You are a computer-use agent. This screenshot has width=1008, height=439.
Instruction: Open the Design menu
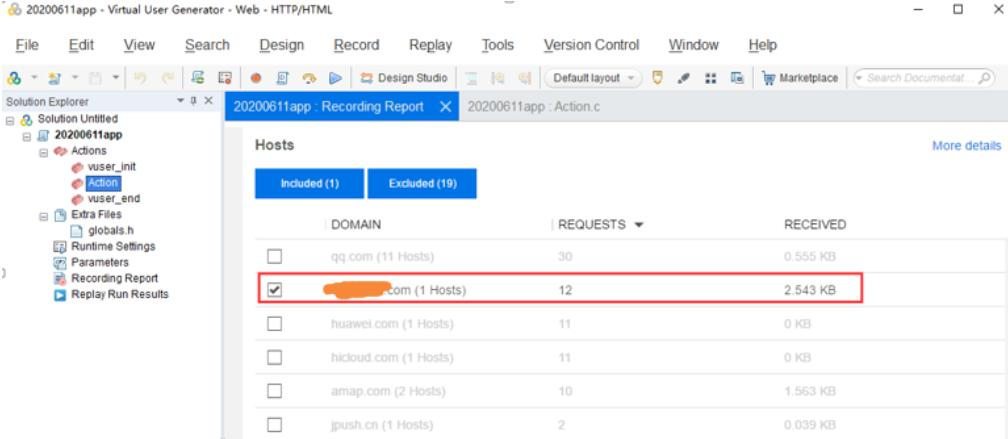(x=282, y=45)
